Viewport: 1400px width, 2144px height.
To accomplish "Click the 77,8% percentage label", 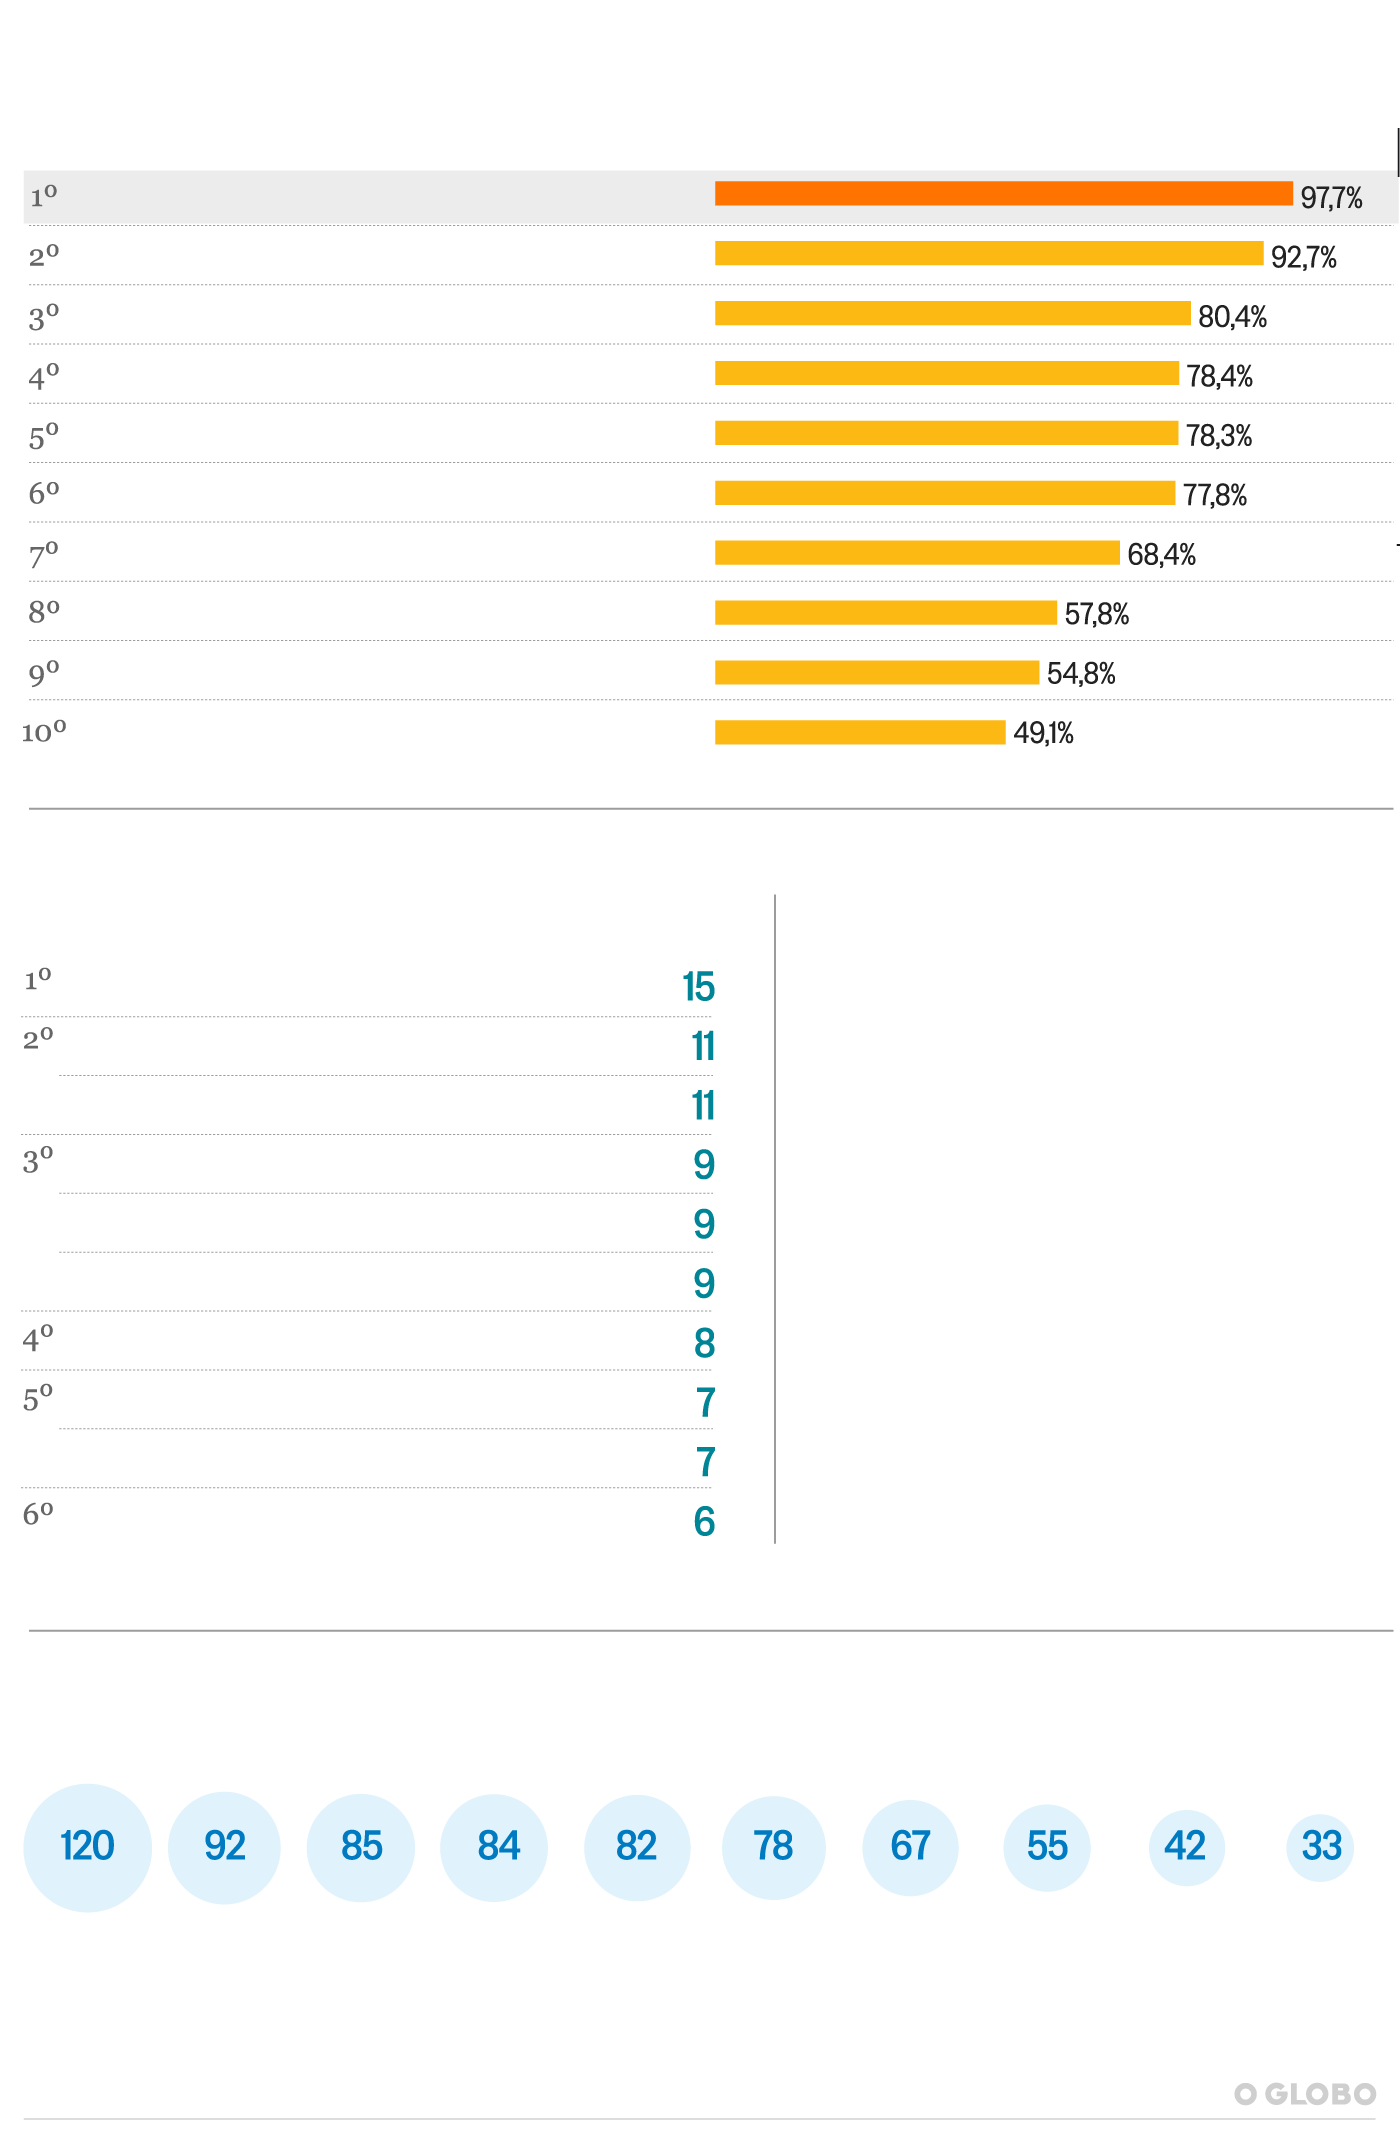I will [1214, 495].
